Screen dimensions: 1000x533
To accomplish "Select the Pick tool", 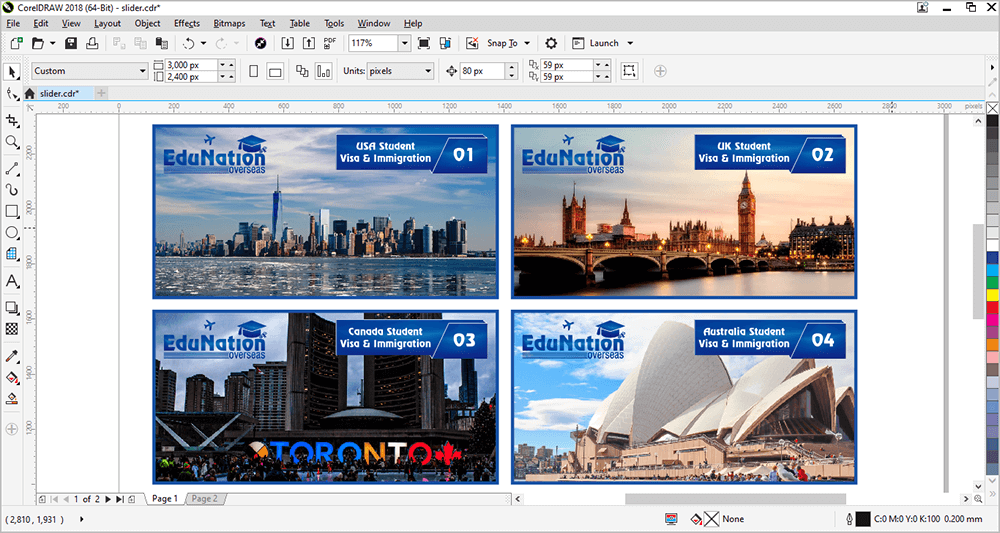I will pos(11,71).
